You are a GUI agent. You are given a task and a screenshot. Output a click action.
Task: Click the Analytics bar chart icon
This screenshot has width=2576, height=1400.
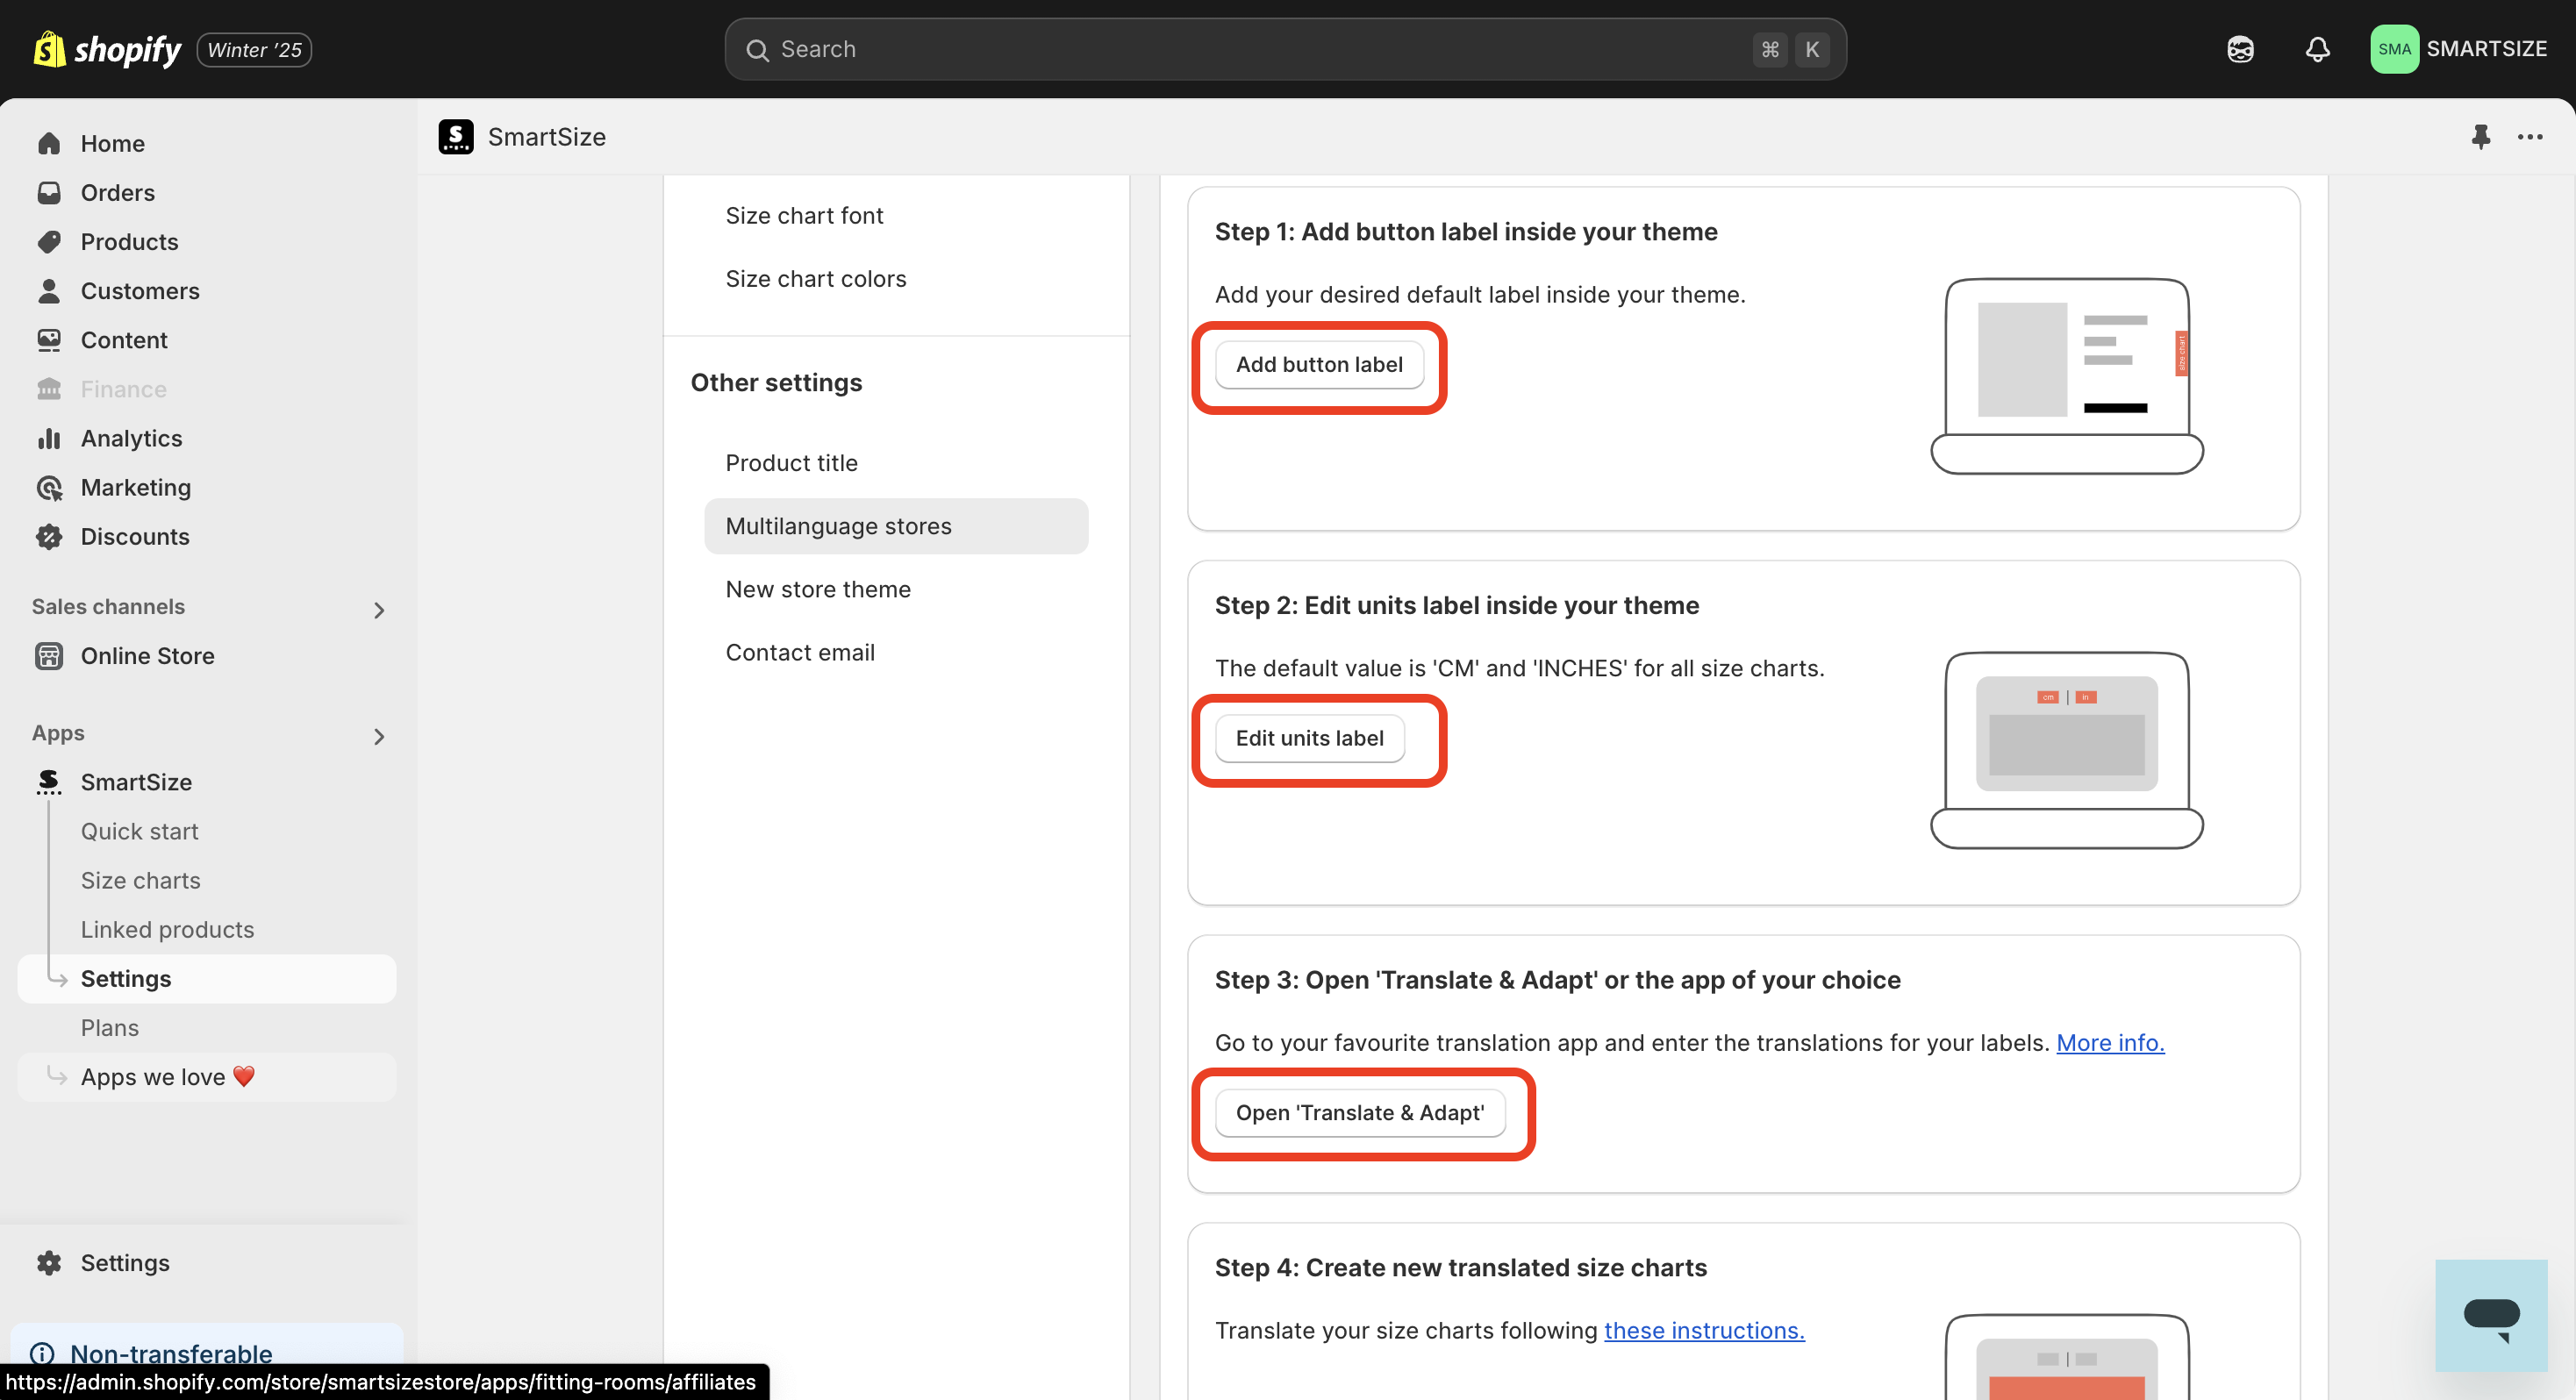coord(49,437)
